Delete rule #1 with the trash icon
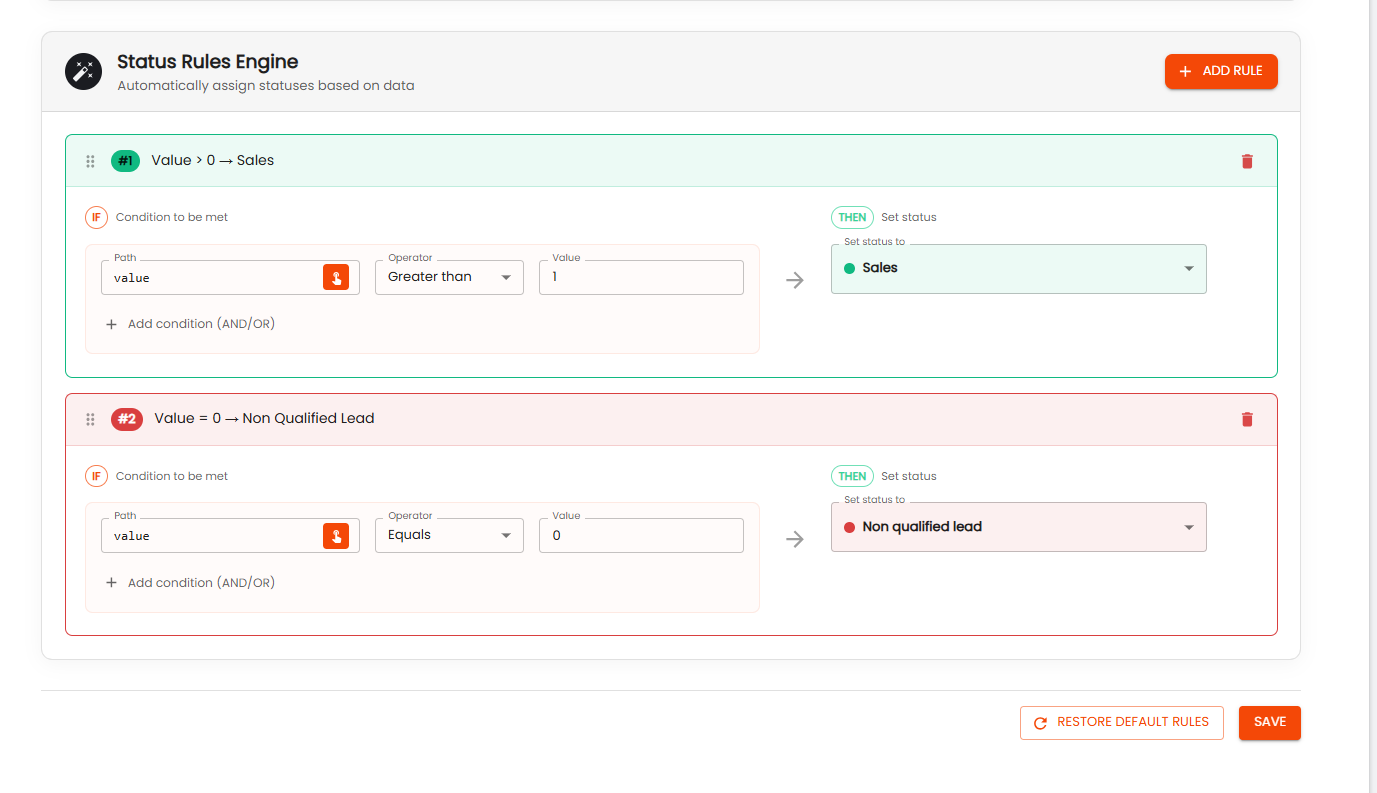This screenshot has width=1377, height=793. coord(1246,161)
